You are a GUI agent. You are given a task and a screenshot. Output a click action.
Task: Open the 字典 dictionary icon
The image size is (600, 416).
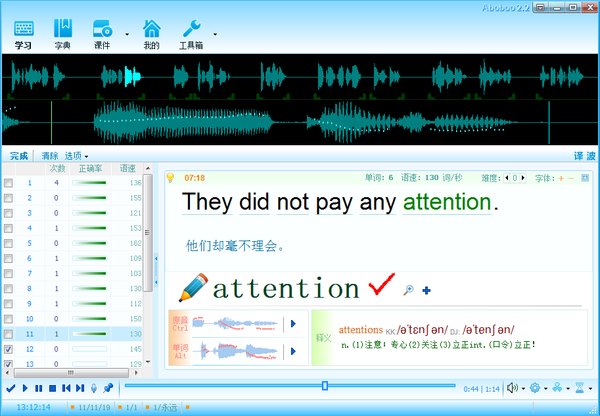63,34
